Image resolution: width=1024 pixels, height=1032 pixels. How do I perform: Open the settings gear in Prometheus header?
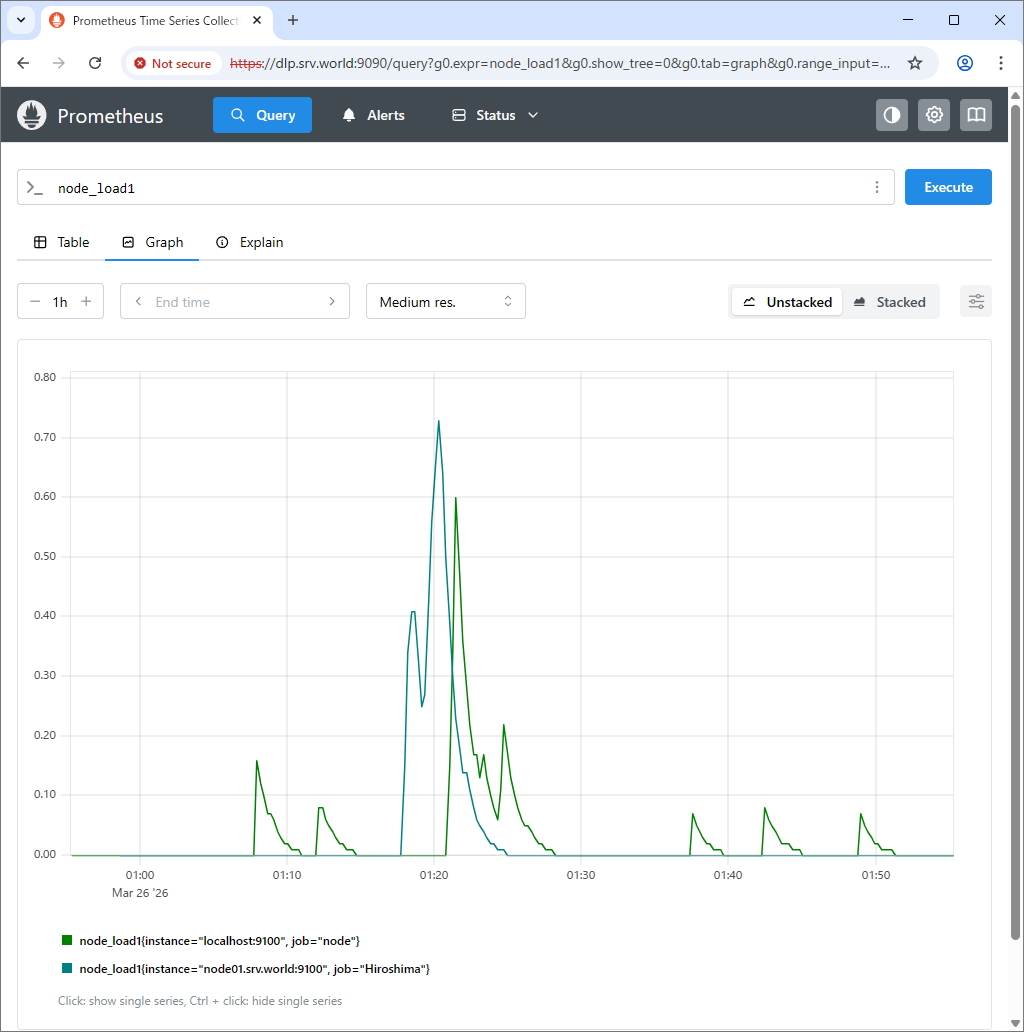tap(934, 115)
